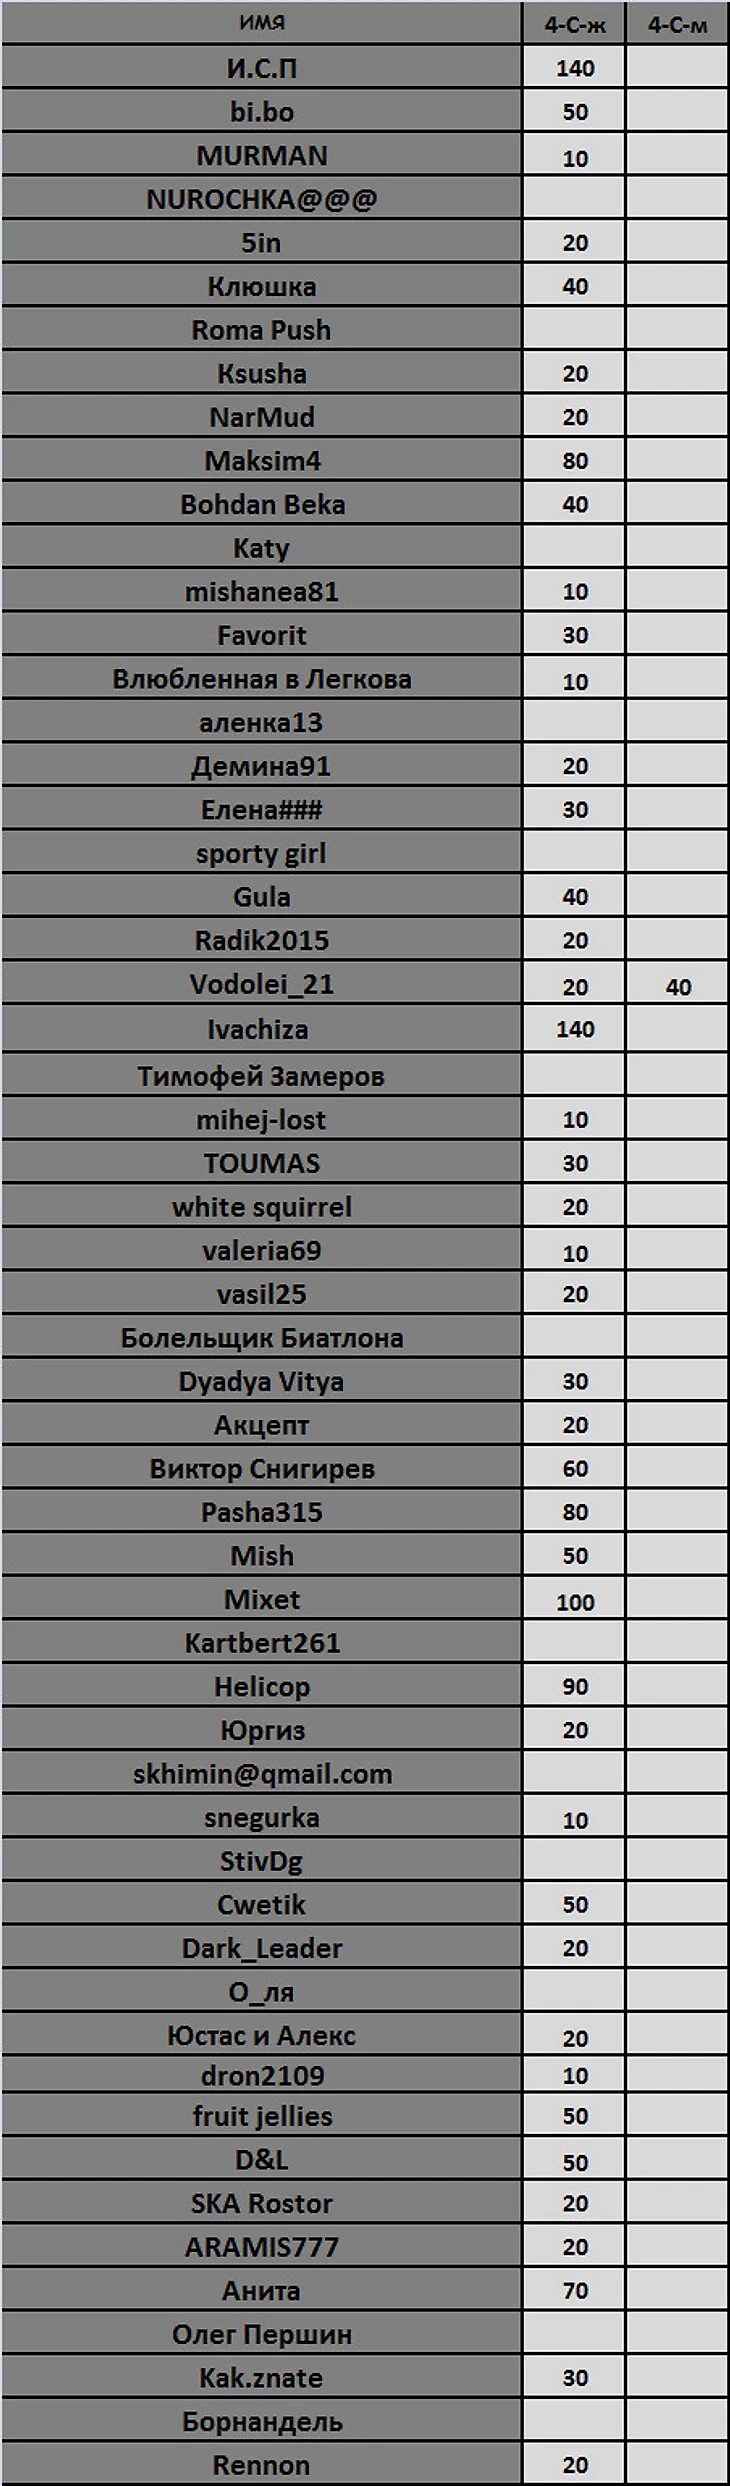Click the 'Dark_Leader' name cell
This screenshot has height=2486, width=730.
[x=261, y=1948]
